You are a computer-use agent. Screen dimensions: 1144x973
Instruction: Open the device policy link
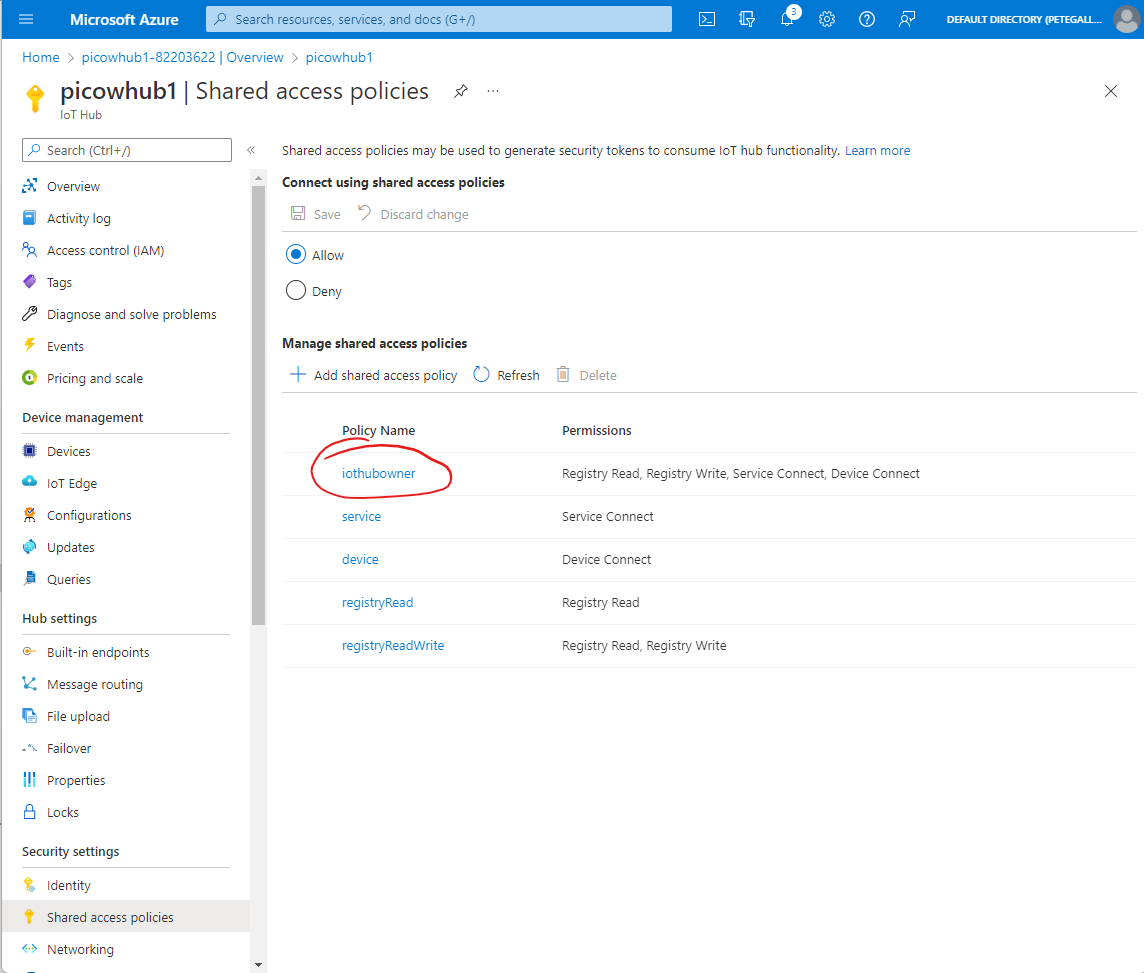pos(360,559)
